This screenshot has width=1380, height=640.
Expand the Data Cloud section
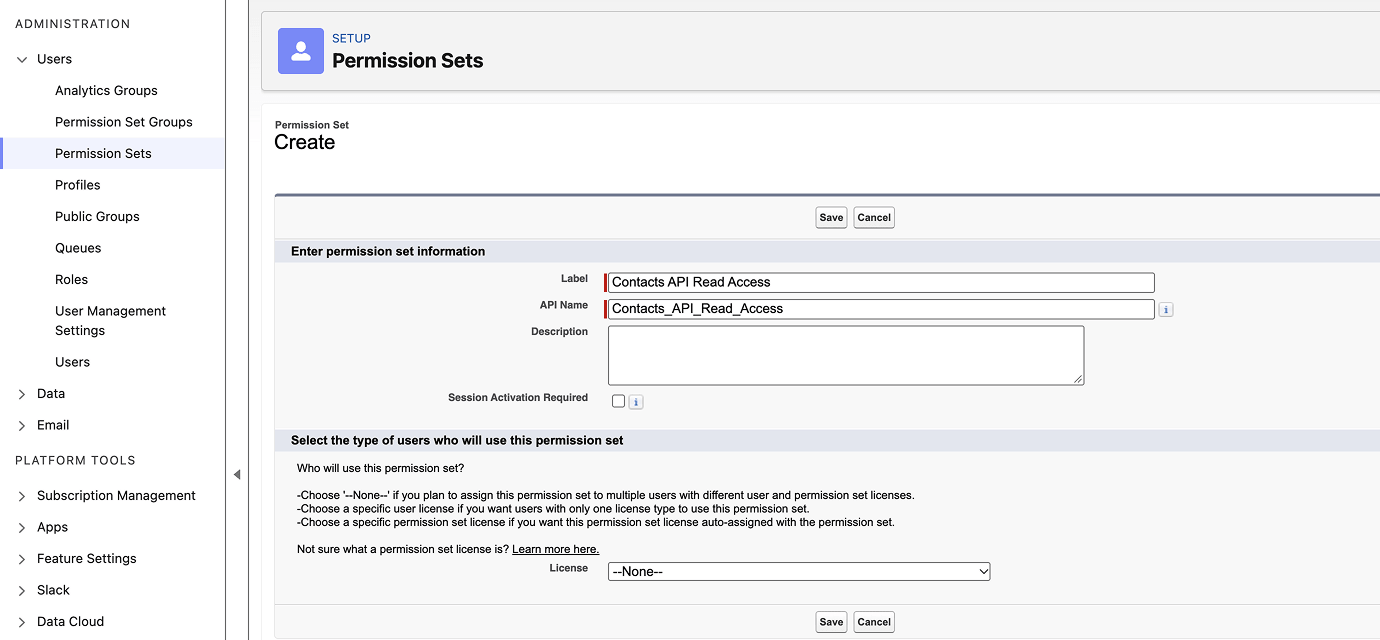pos(22,622)
